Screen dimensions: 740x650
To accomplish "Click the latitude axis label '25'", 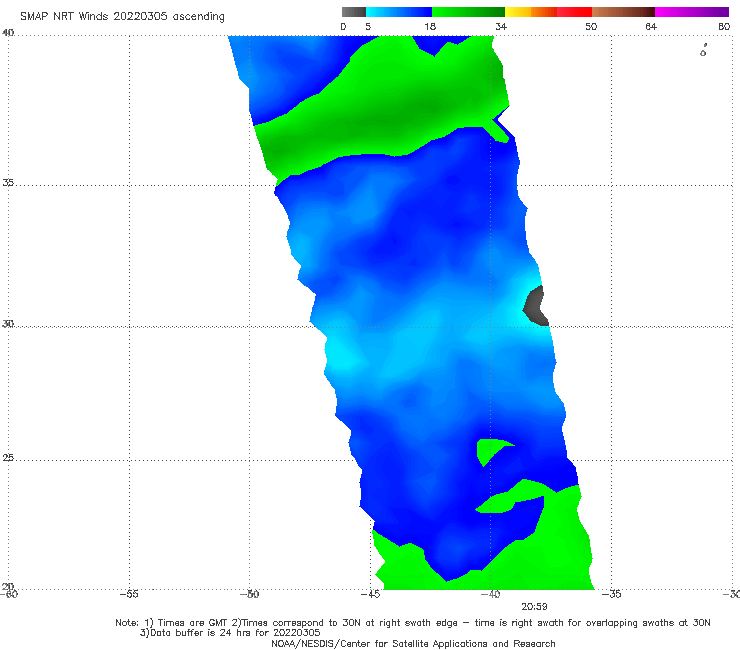I will point(8,458).
